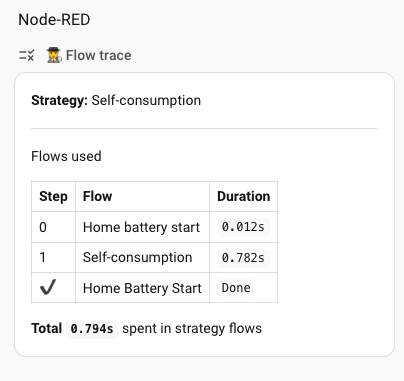The image size is (404, 381).
Task: Click the Done status badge
Action: [236, 288]
